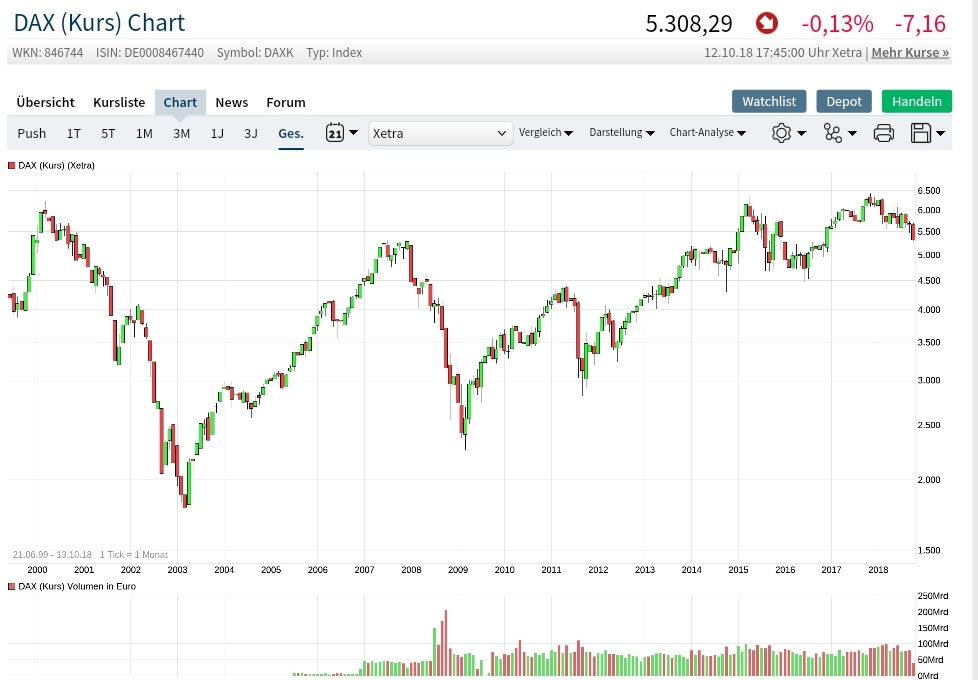
Task: Switch chart to 1J time range
Action: click(217, 133)
